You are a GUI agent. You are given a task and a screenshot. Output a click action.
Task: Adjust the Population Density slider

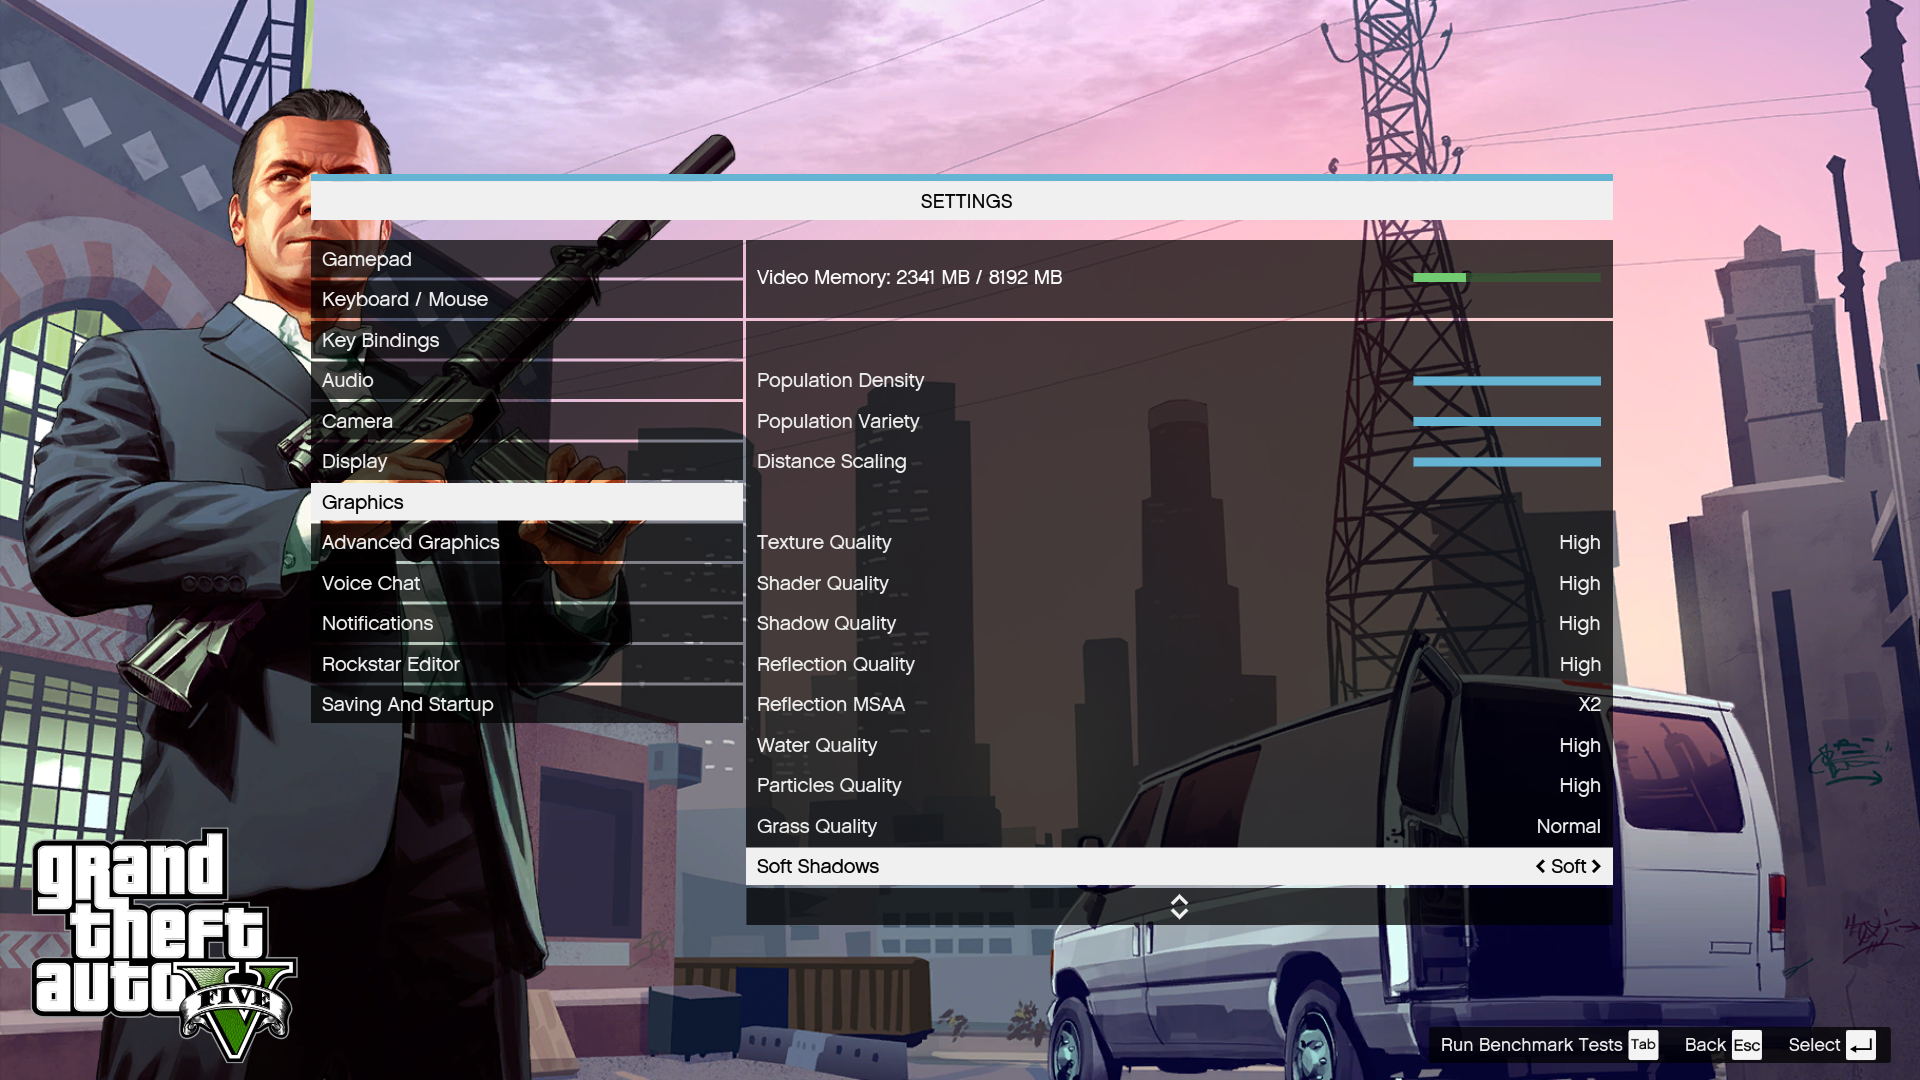(1506, 381)
